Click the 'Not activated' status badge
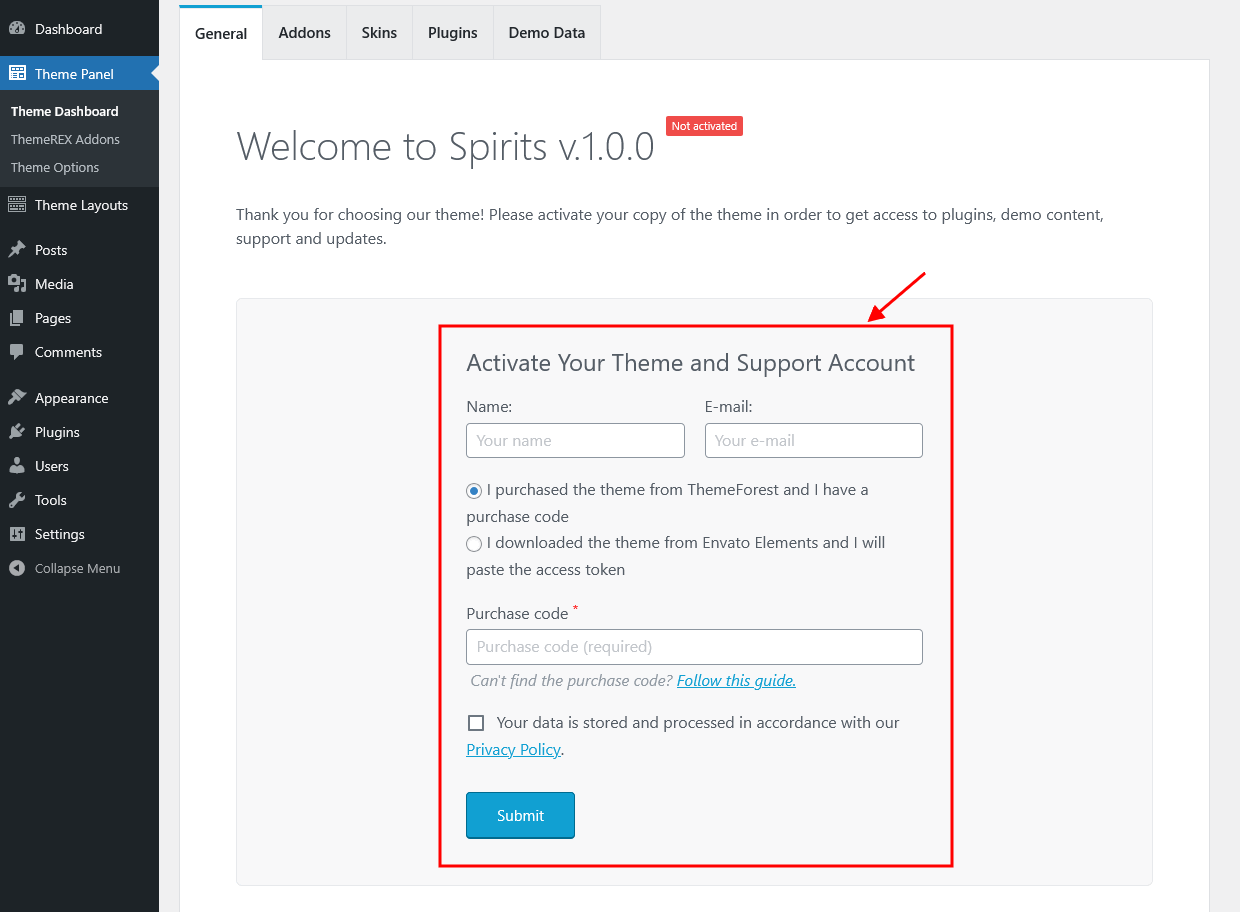The width and height of the screenshot is (1240, 912). coord(704,126)
